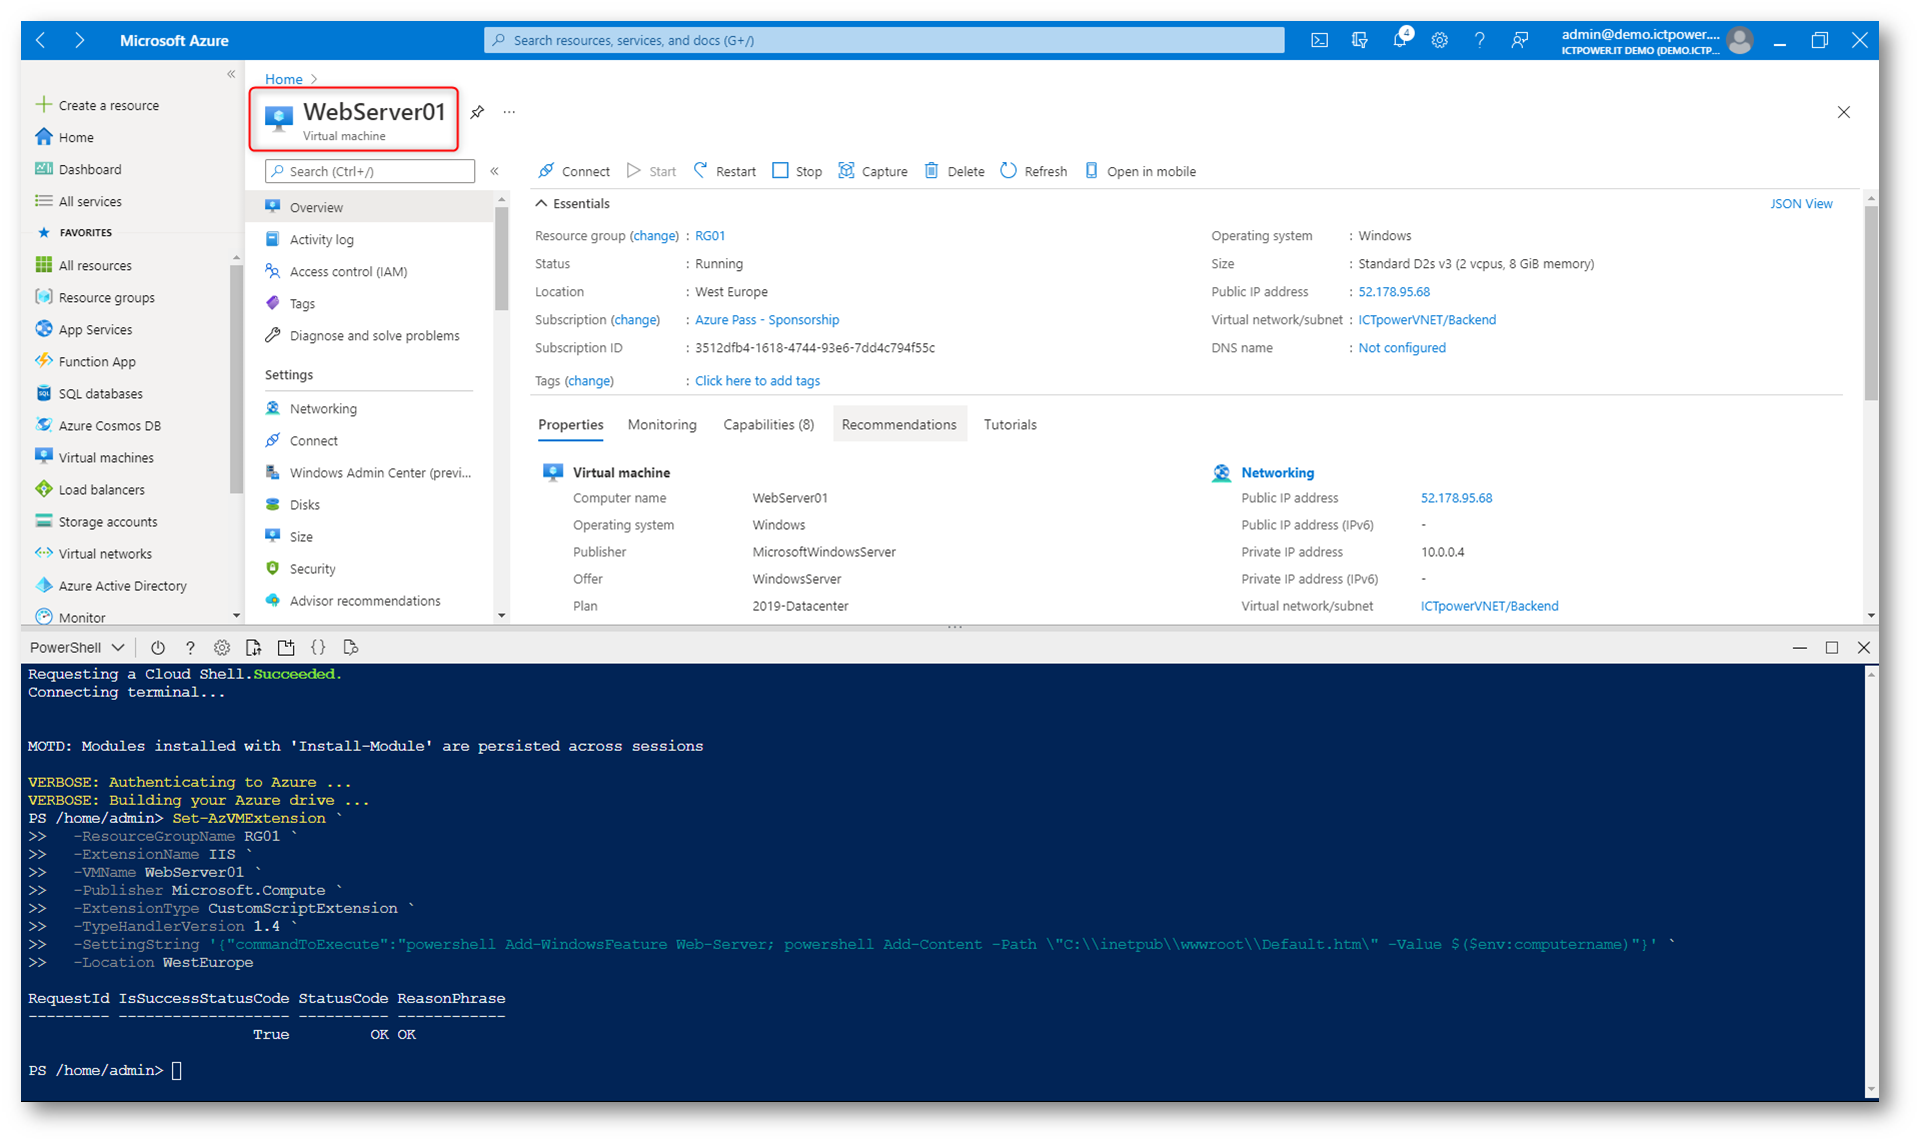Screen dimensions: 1921x1144
Task: Click Restart in the VM toolbar
Action: (x=725, y=171)
